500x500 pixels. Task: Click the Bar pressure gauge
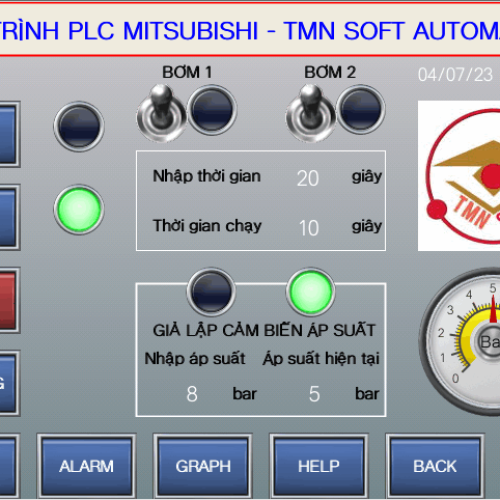pyautogui.click(x=460, y=342)
